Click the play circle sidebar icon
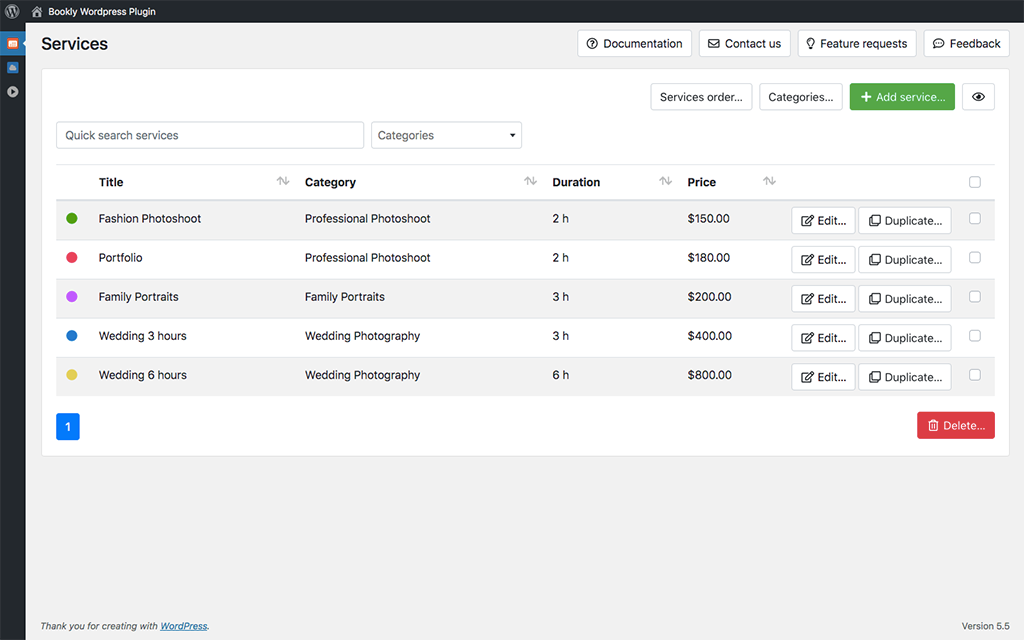1024x640 pixels. [x=12, y=91]
